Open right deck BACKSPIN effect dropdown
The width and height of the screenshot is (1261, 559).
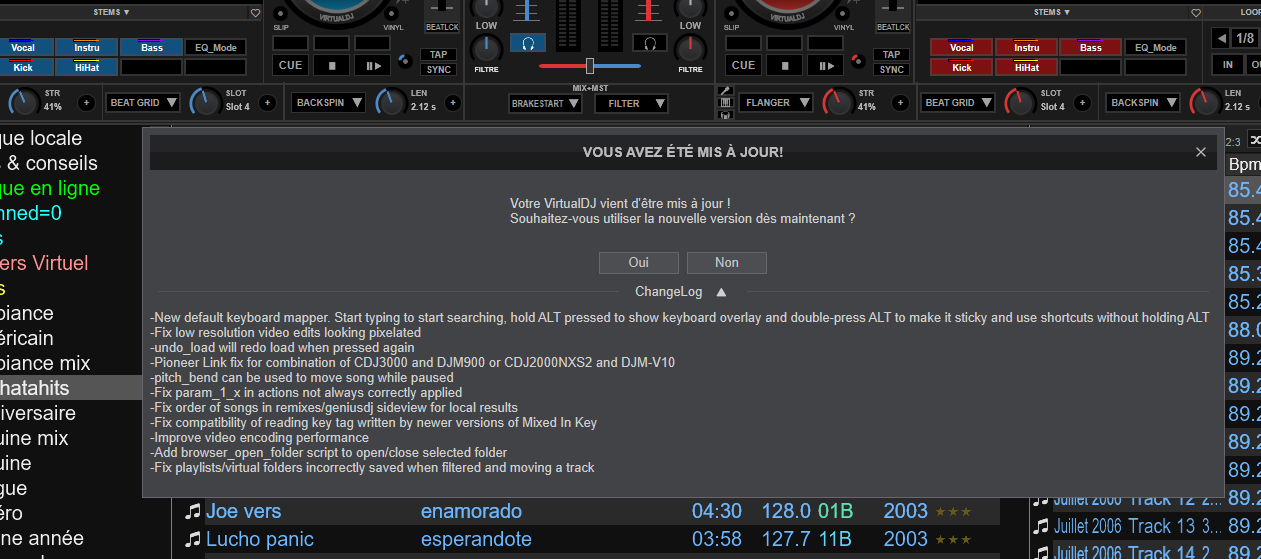point(1144,102)
